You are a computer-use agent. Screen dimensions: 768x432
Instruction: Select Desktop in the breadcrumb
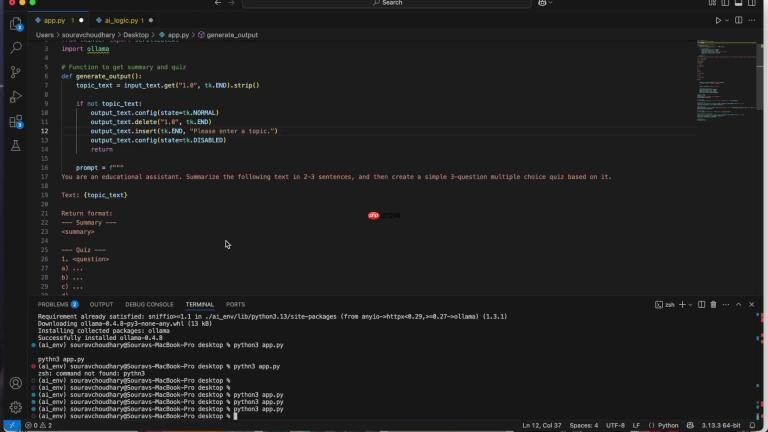pos(136,35)
